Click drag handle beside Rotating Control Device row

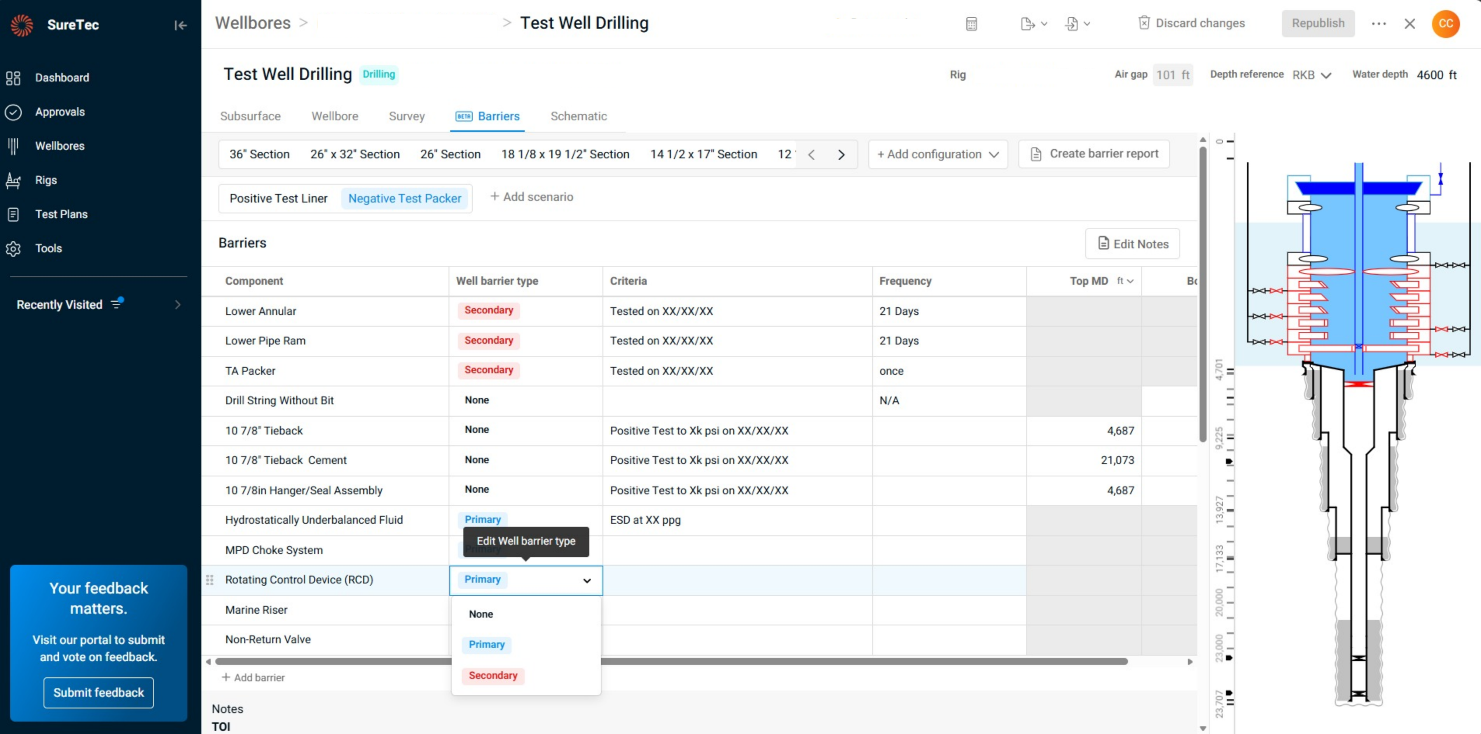pyautogui.click(x=210, y=580)
